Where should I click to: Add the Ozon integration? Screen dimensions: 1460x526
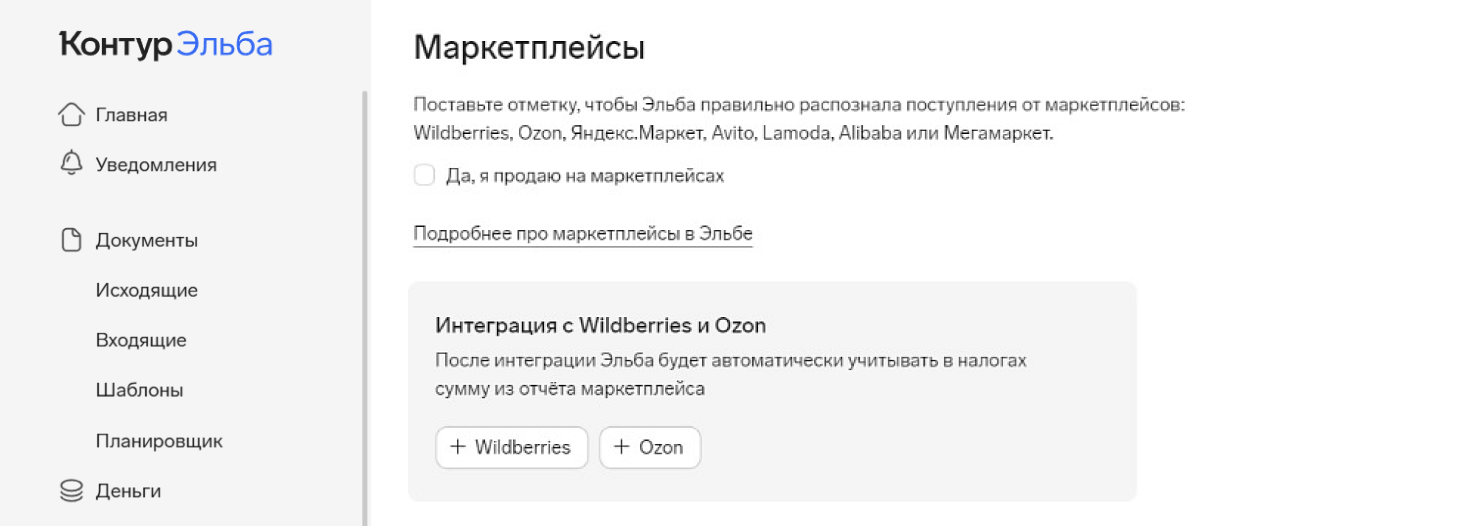point(650,447)
